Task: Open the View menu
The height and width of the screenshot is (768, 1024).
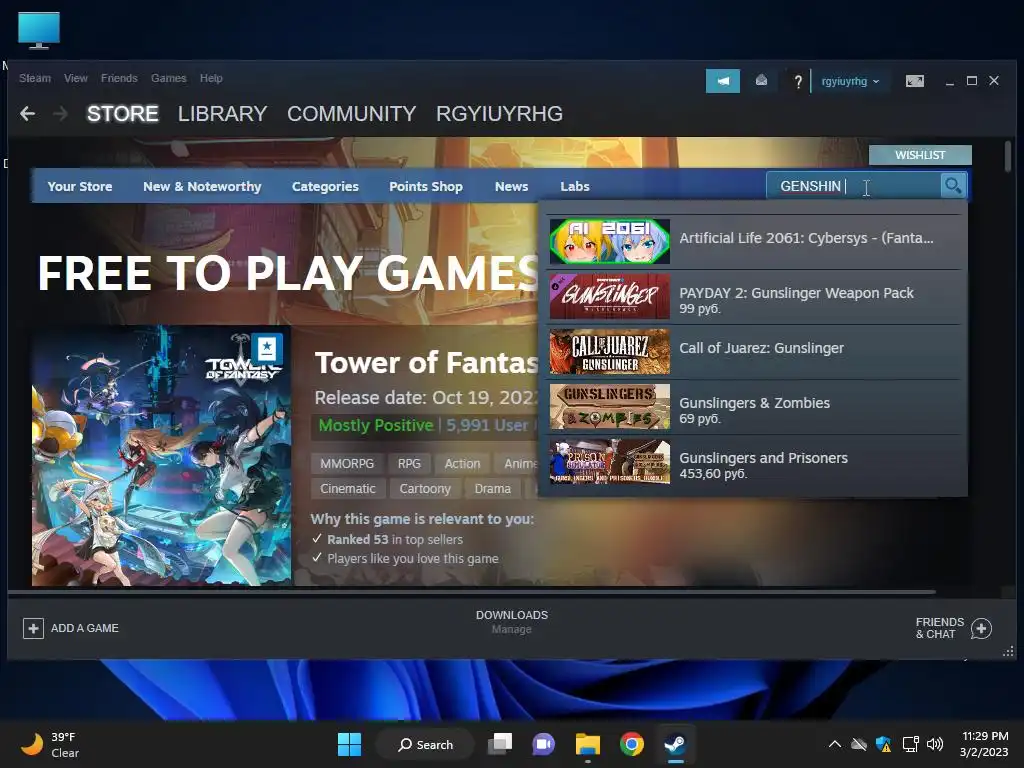Action: point(76,78)
